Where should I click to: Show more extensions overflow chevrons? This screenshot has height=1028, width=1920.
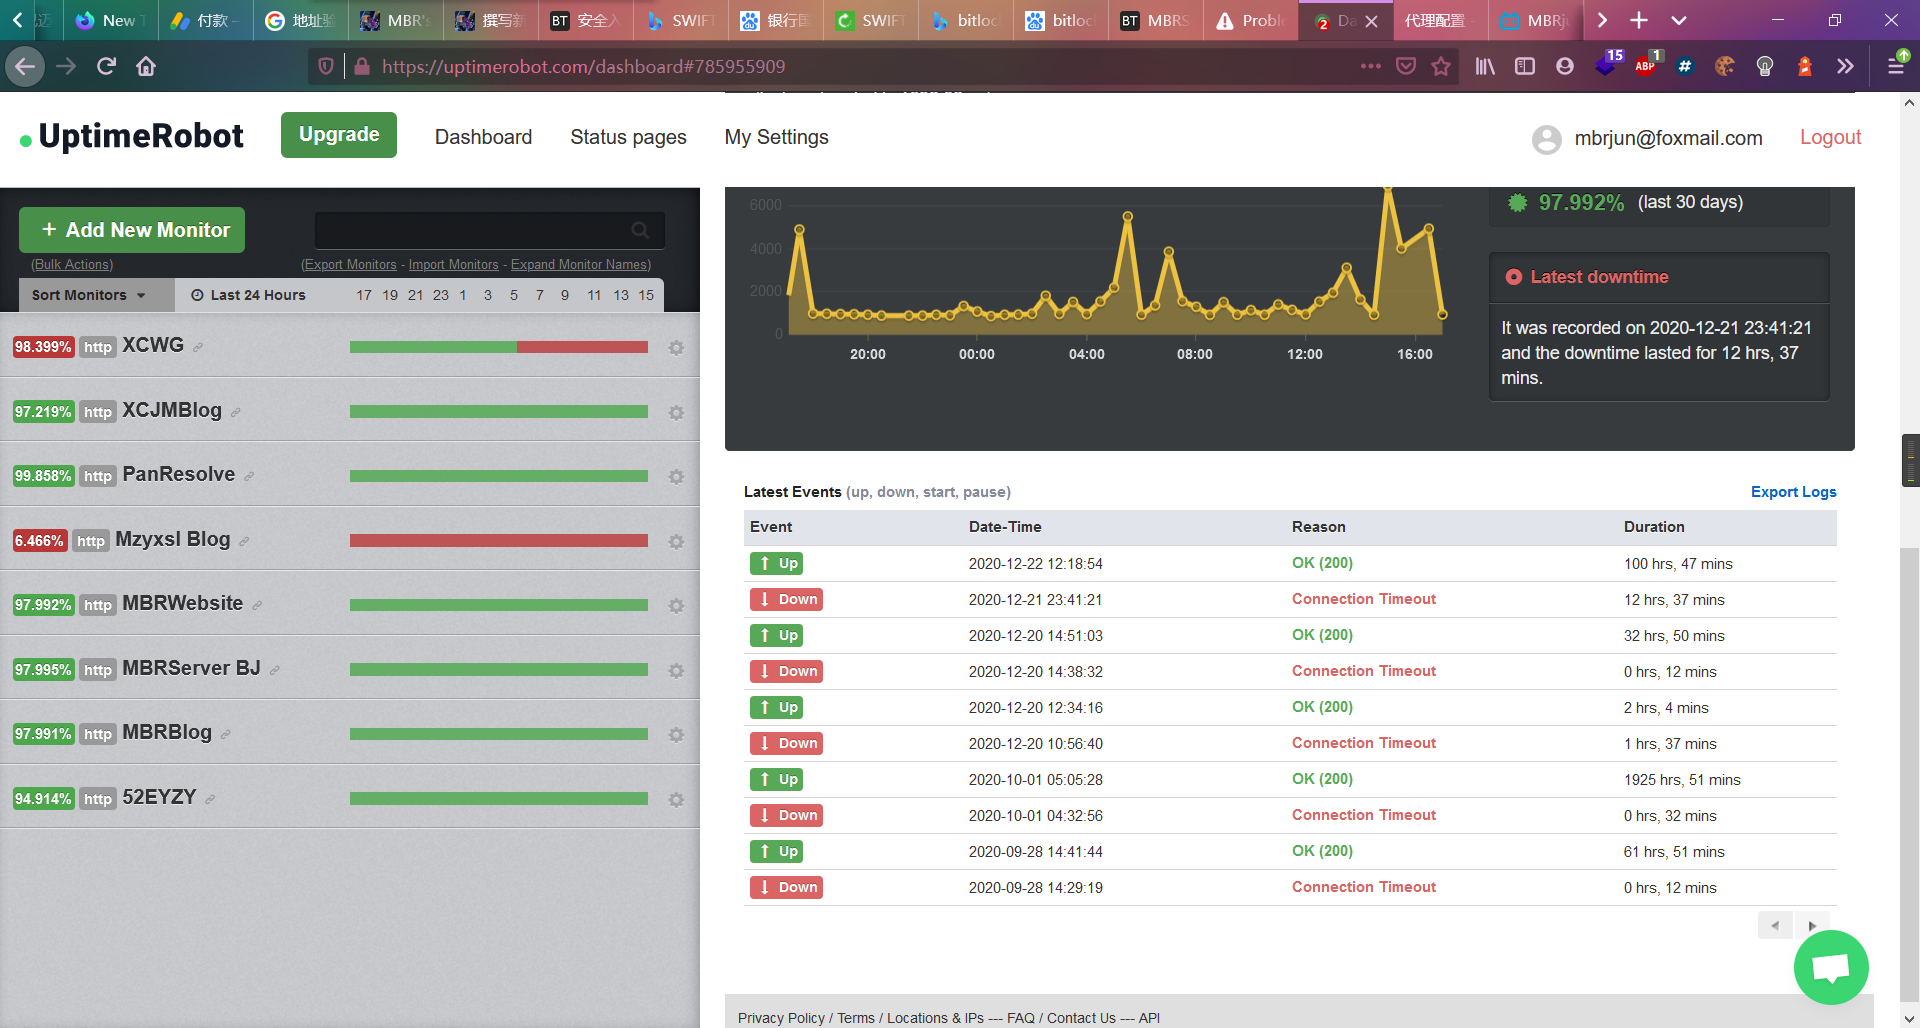pos(1845,66)
